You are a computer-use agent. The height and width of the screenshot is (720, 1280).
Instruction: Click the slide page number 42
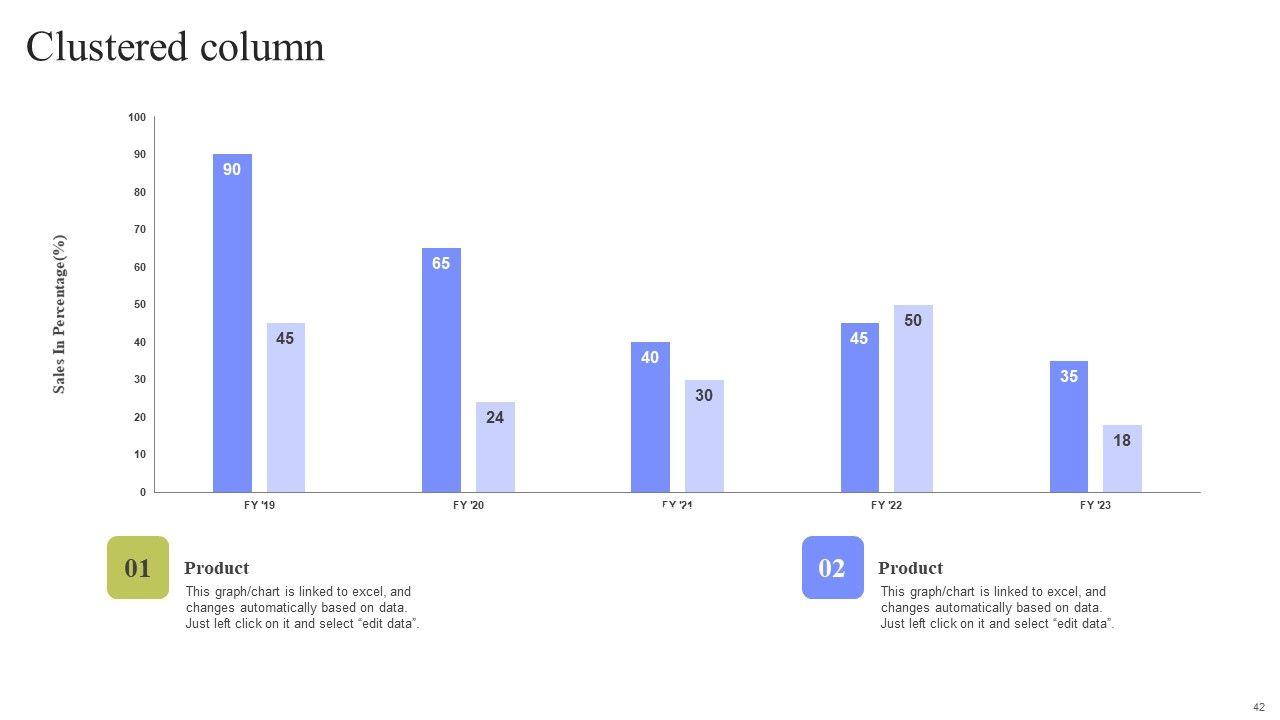point(1258,707)
